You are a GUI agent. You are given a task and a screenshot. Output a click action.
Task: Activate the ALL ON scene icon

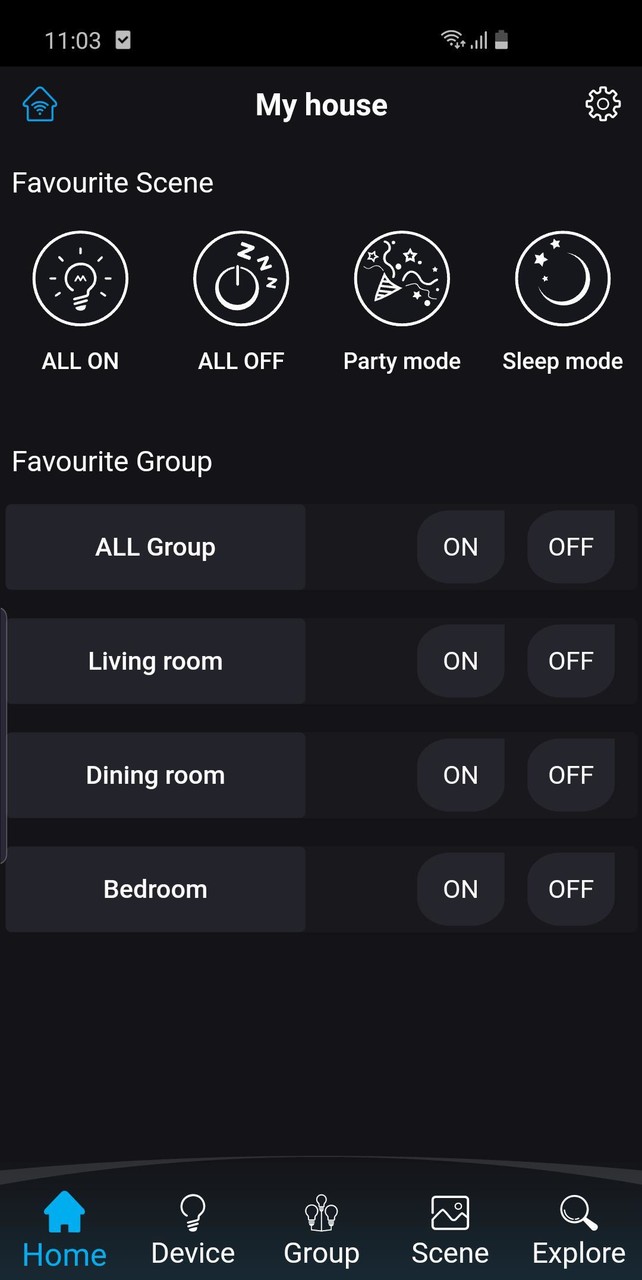point(80,278)
